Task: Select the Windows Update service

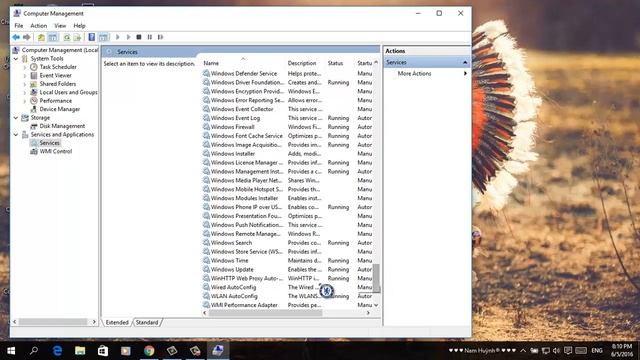Action: (232, 269)
